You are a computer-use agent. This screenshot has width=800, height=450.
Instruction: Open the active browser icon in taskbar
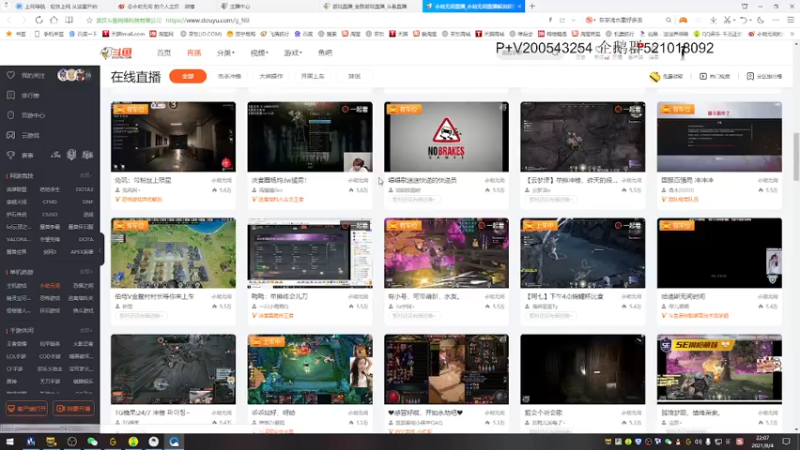[174, 441]
